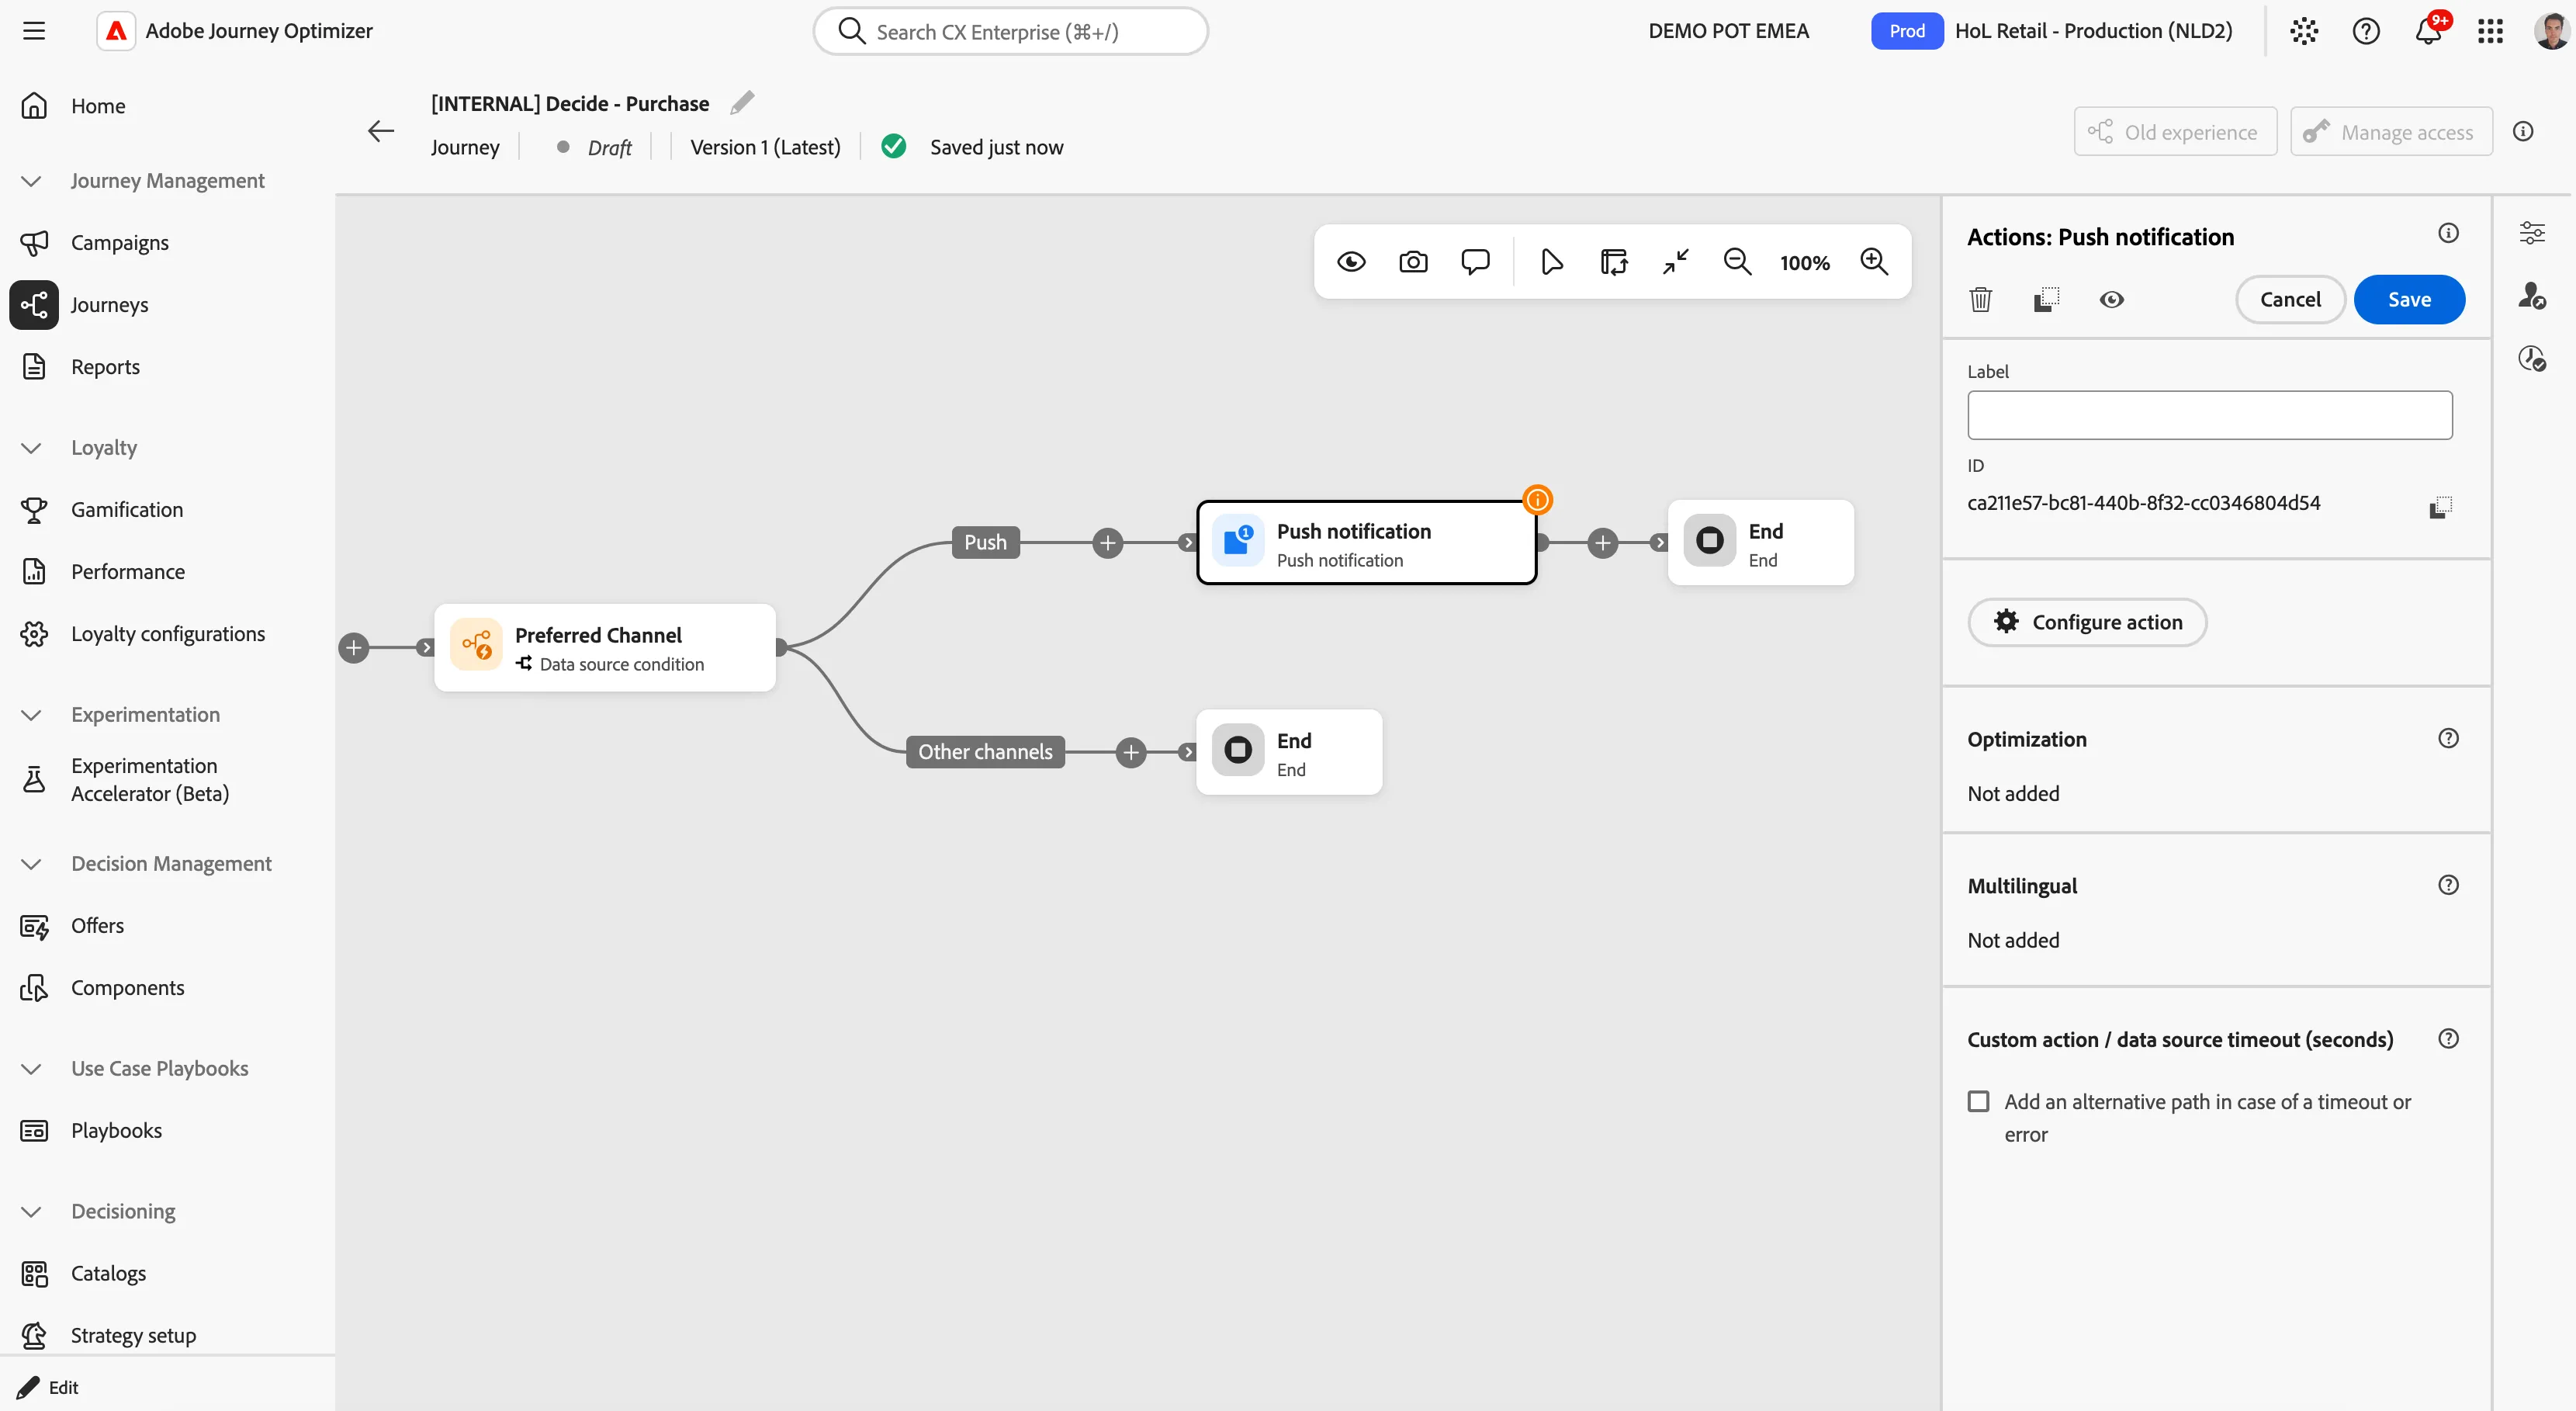Open the notifications bell
The width and height of the screenshot is (2576, 1411).
pyautogui.click(x=2428, y=31)
